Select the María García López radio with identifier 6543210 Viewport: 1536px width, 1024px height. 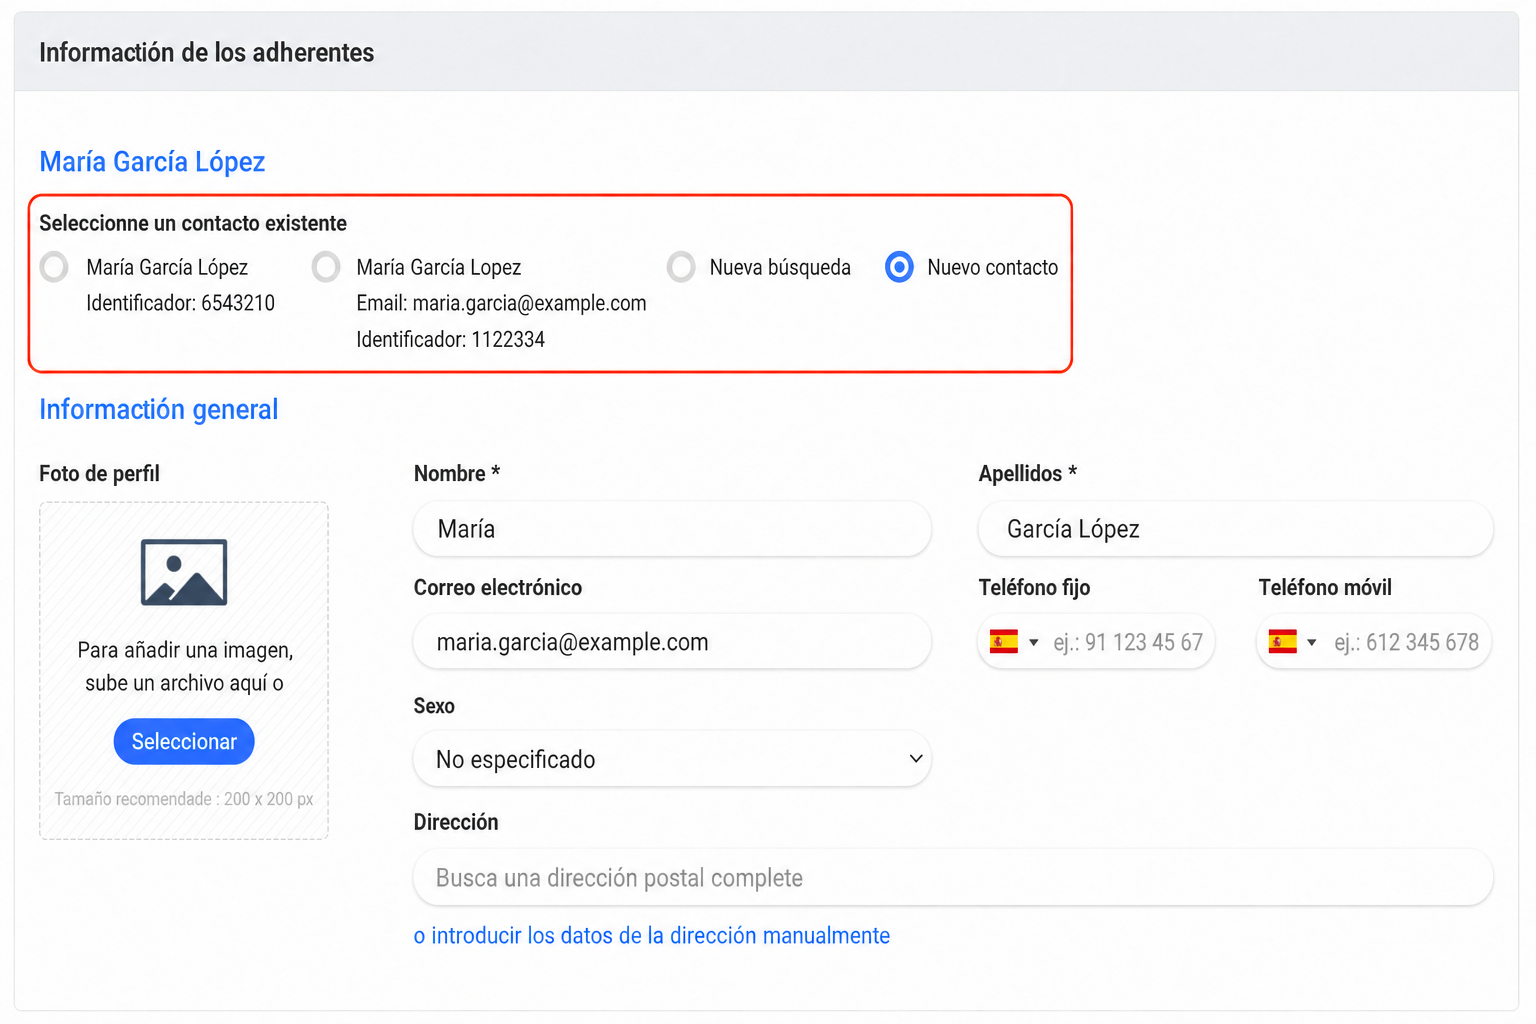pos(54,267)
